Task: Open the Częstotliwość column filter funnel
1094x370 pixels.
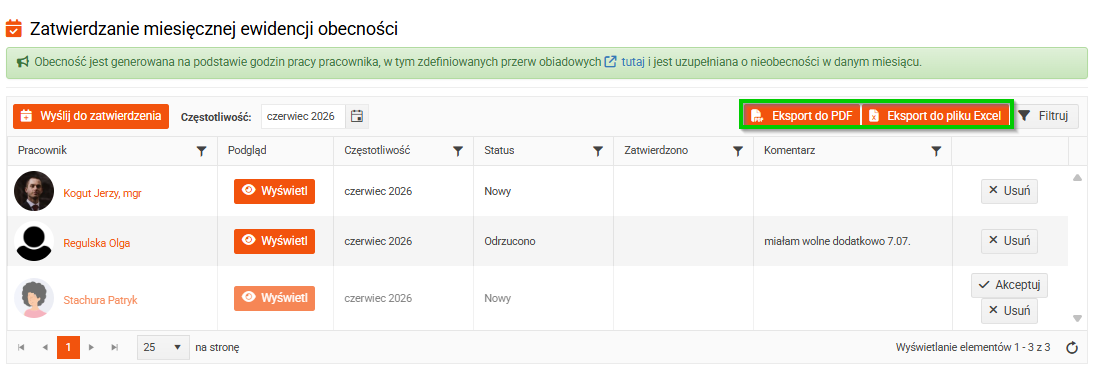Action: [x=458, y=151]
